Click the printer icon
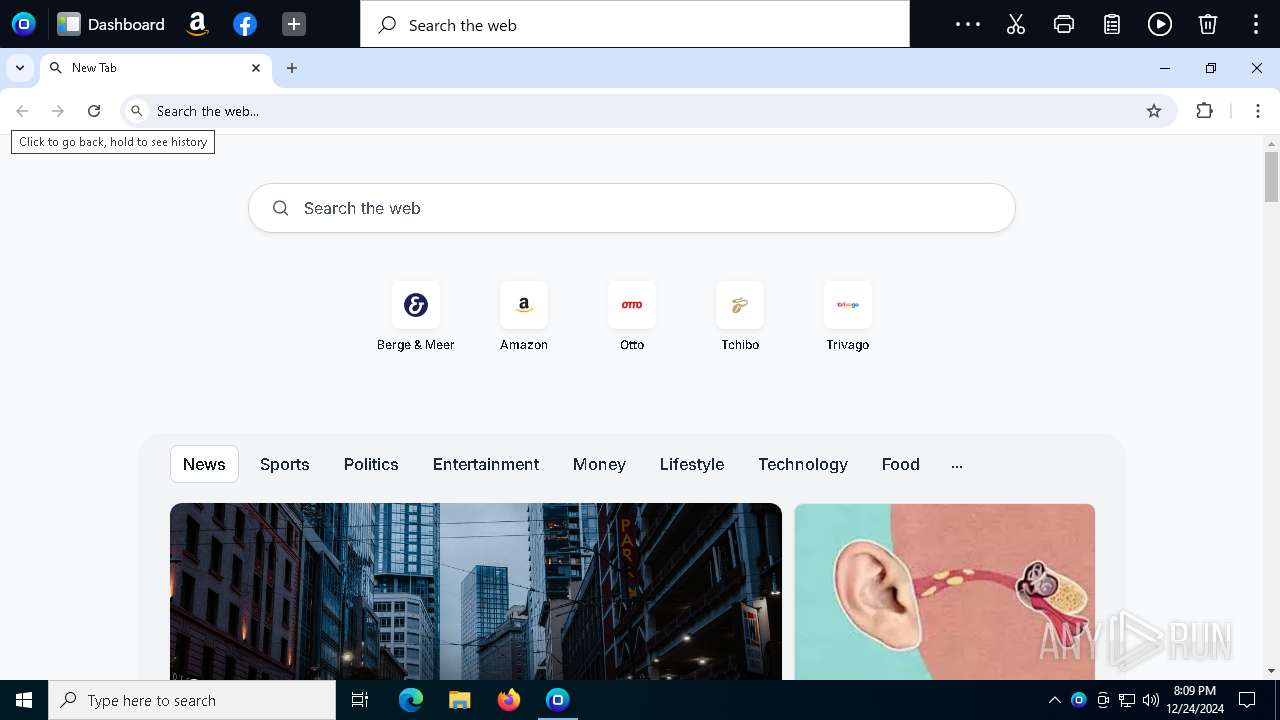This screenshot has width=1280, height=720. [x=1064, y=24]
